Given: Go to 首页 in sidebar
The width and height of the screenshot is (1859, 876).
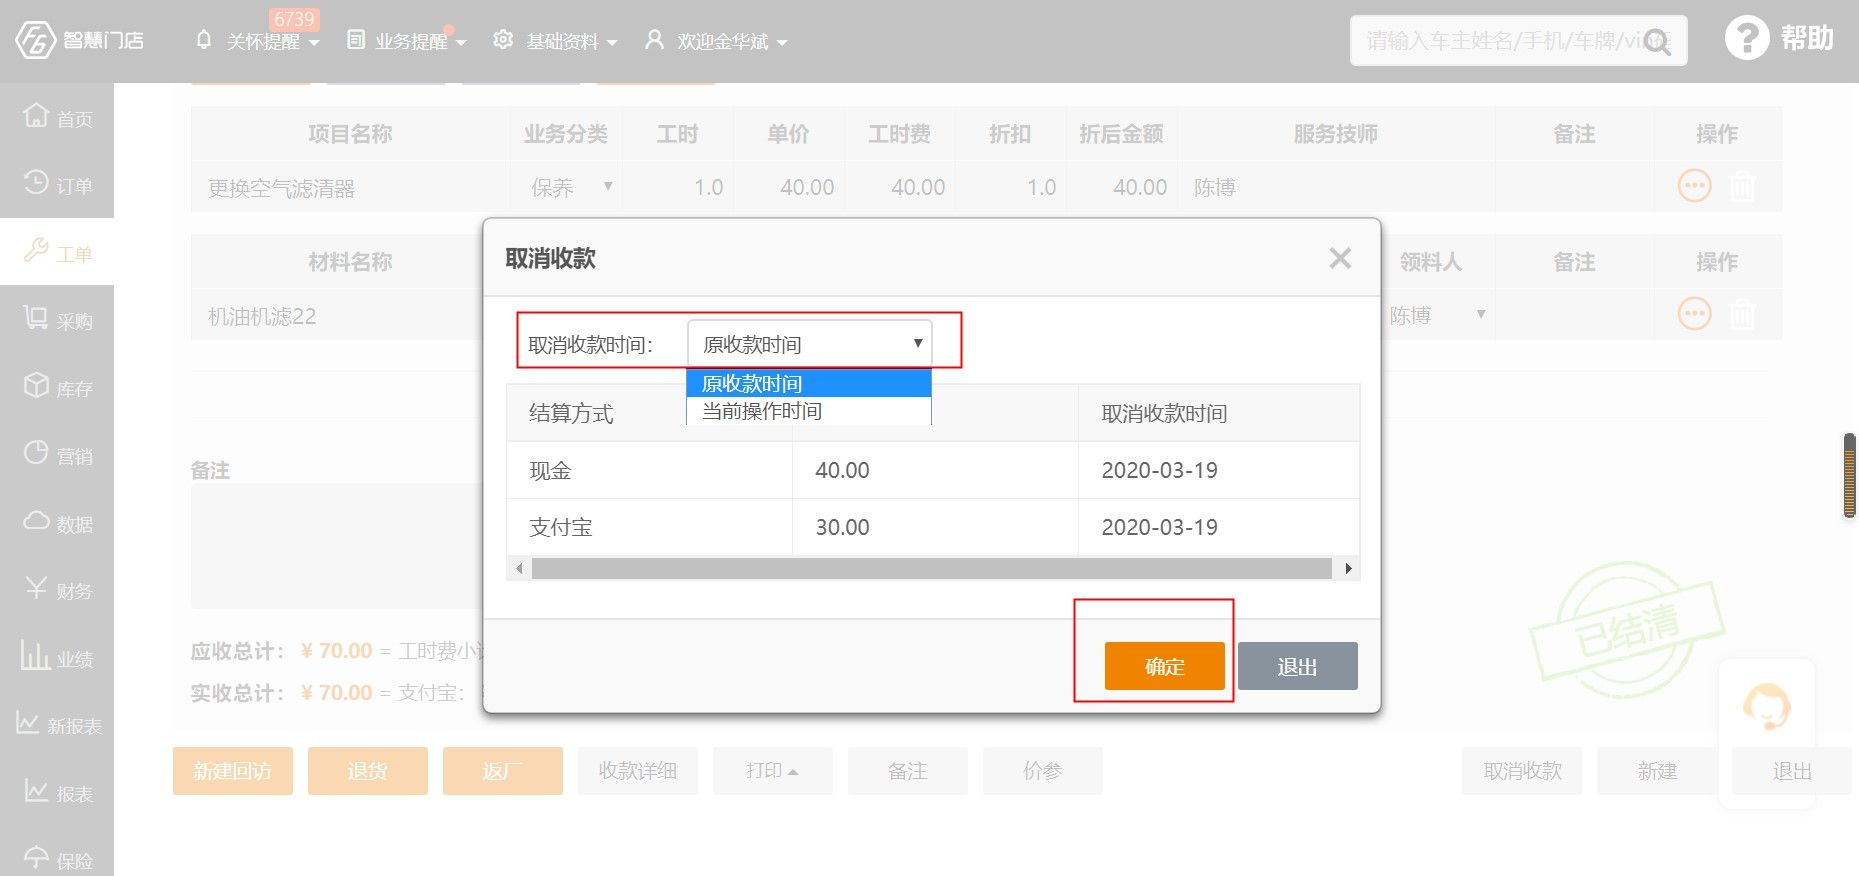Looking at the screenshot, I should click(x=57, y=117).
